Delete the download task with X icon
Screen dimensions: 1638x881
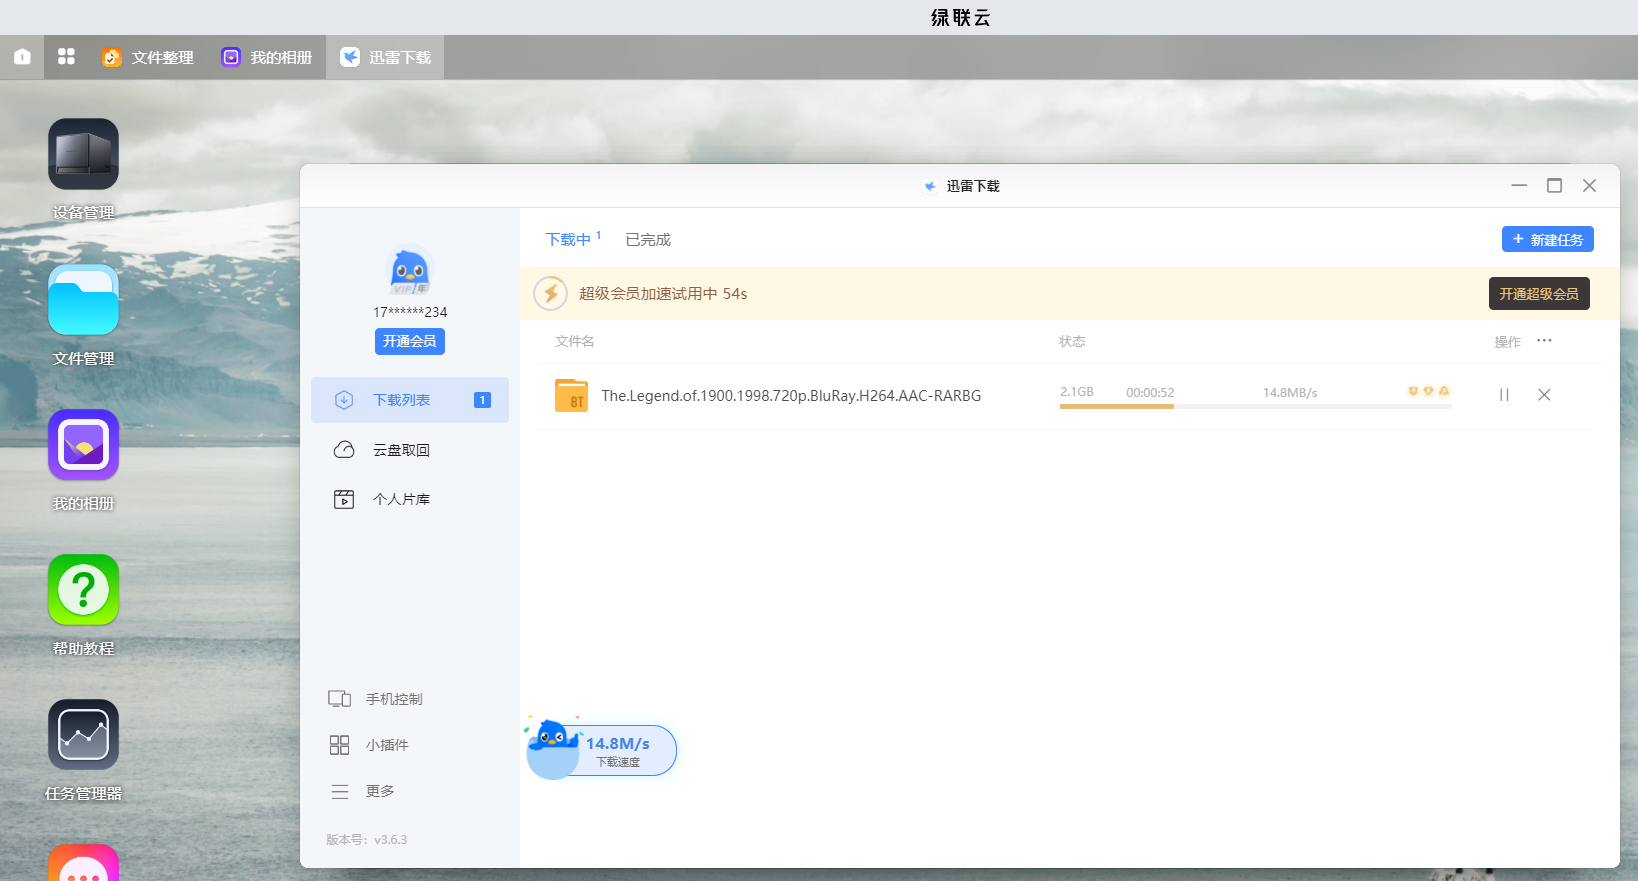point(1544,395)
